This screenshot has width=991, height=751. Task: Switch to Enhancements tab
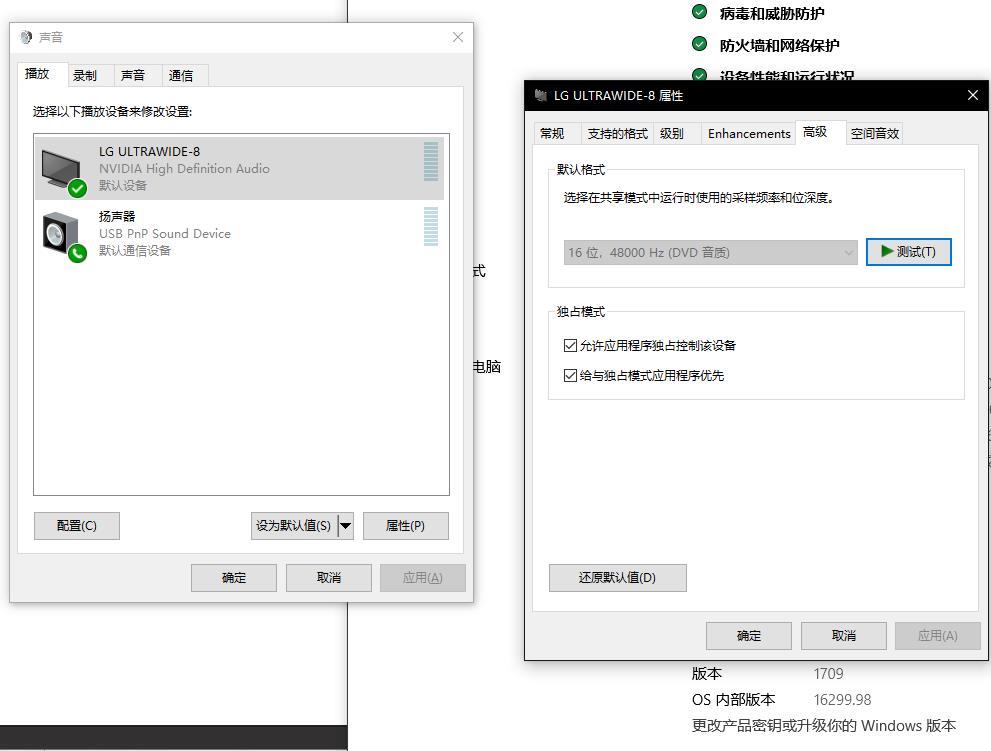748,133
